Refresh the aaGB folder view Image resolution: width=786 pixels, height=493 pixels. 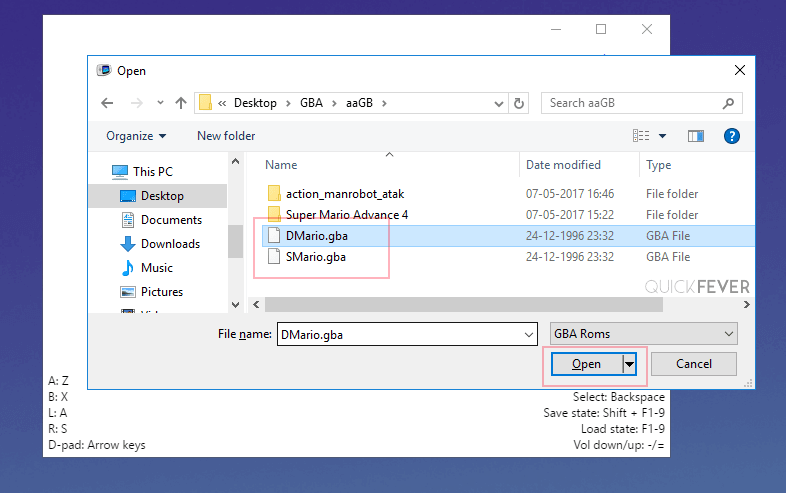519,103
